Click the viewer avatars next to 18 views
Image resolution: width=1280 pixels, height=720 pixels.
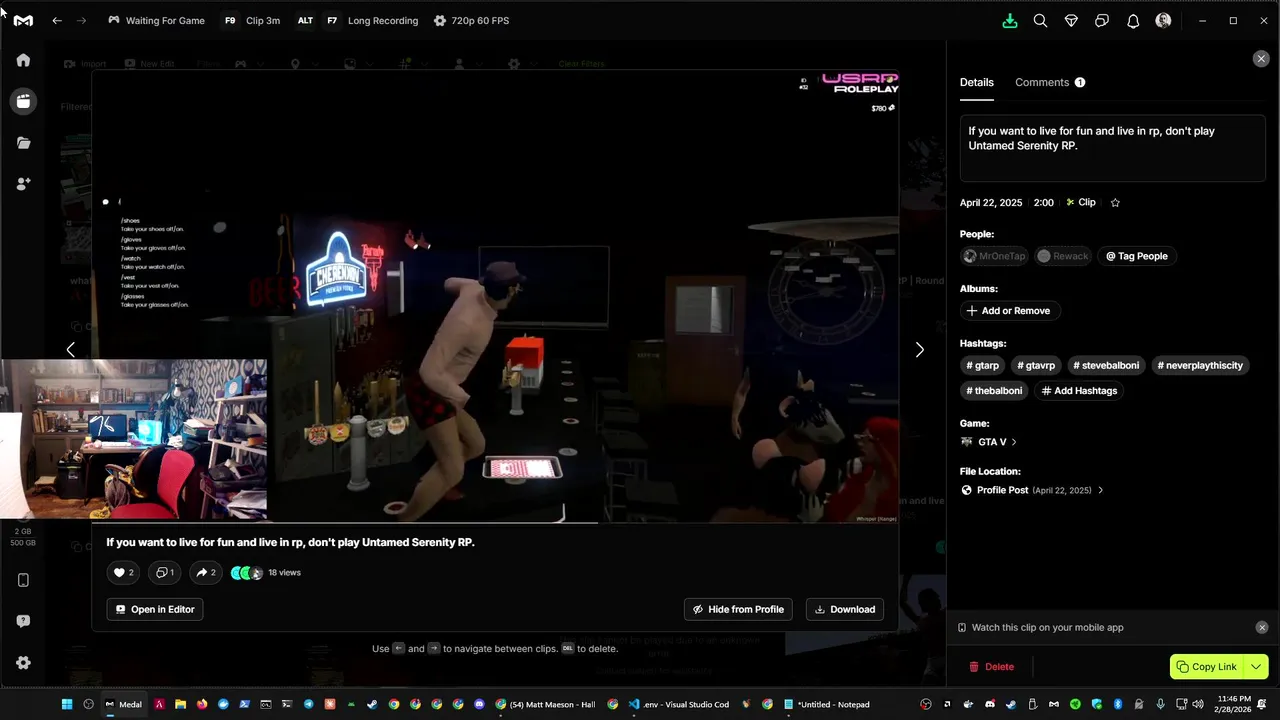coord(247,573)
